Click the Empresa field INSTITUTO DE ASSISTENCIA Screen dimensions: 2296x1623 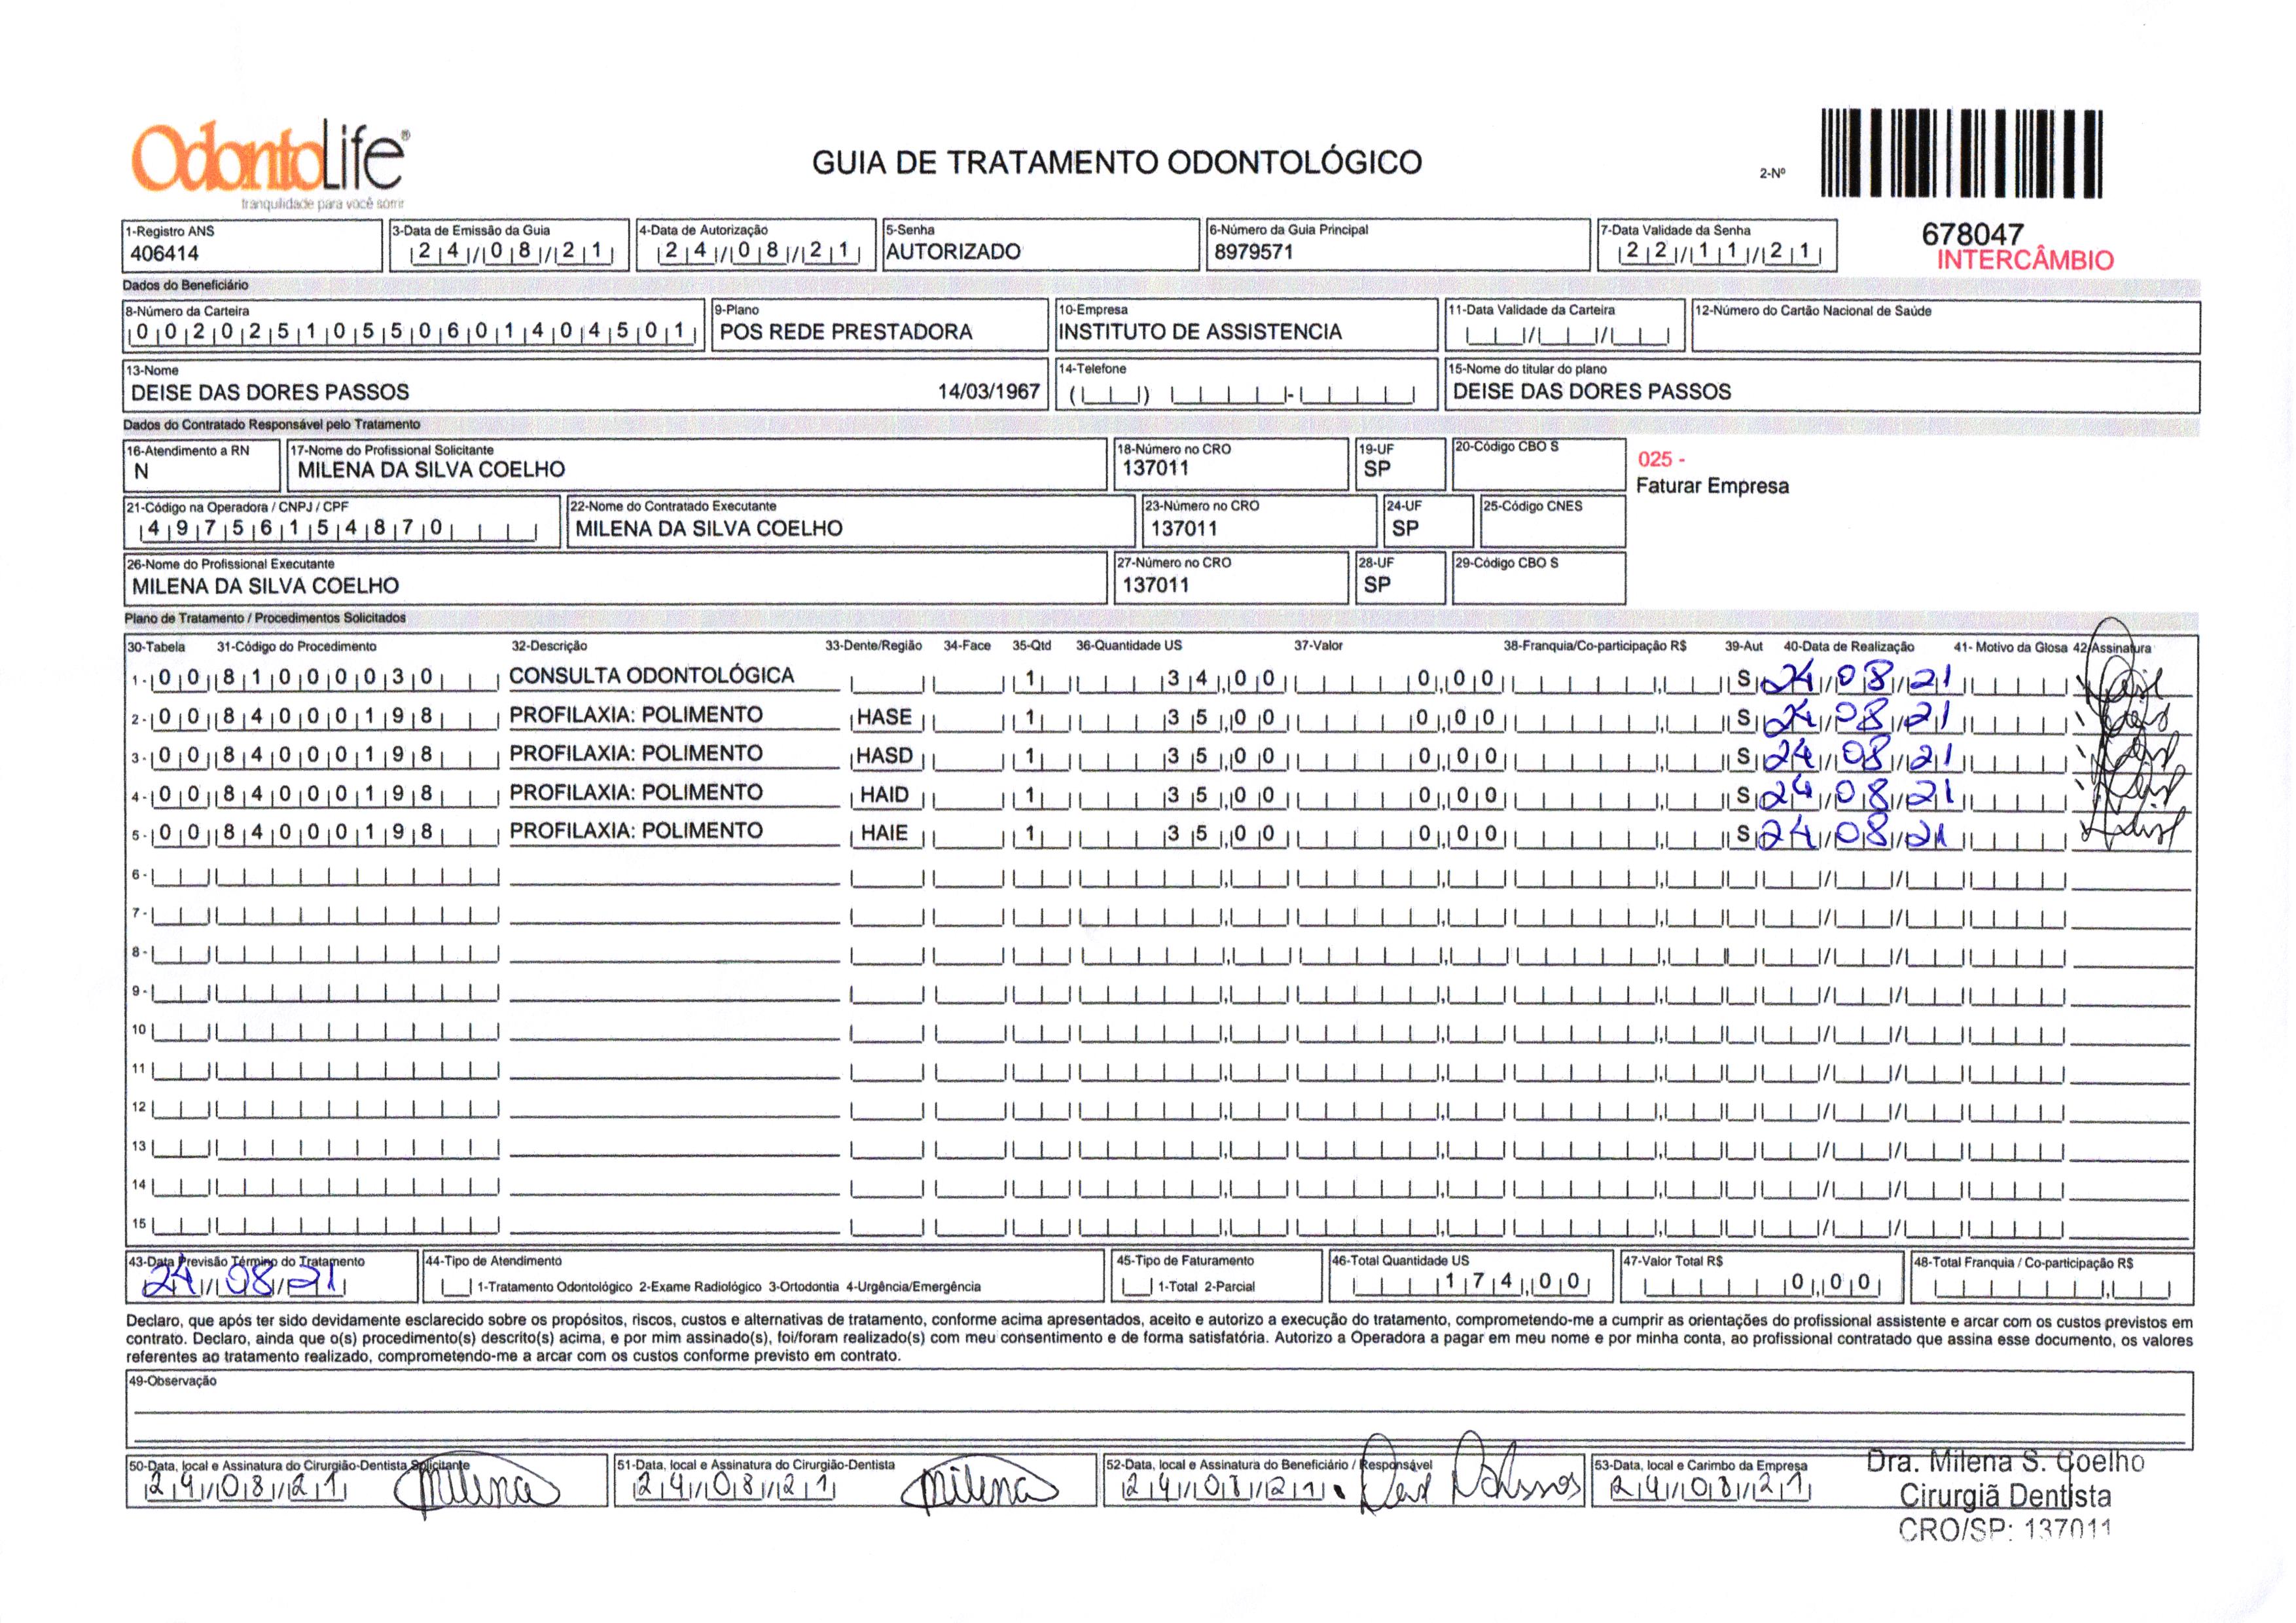[1199, 332]
